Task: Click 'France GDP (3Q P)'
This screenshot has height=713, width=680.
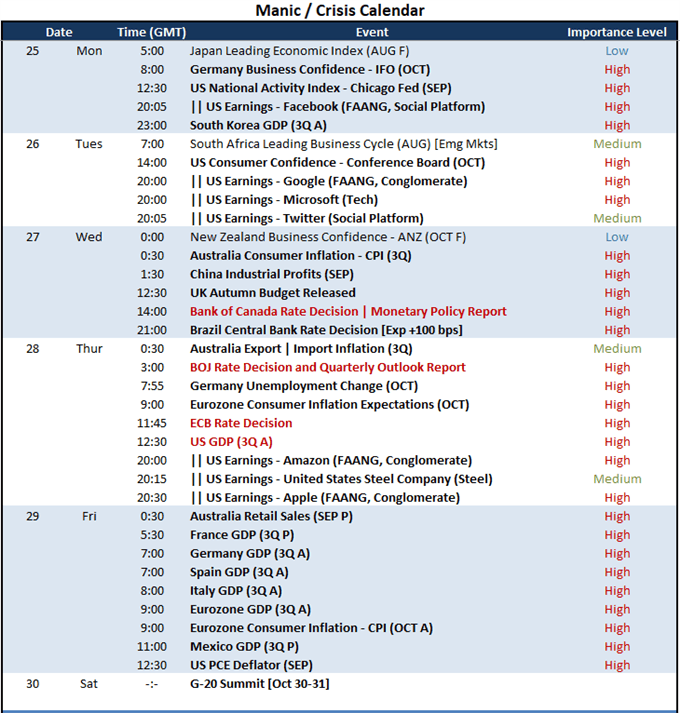Action: point(242,536)
